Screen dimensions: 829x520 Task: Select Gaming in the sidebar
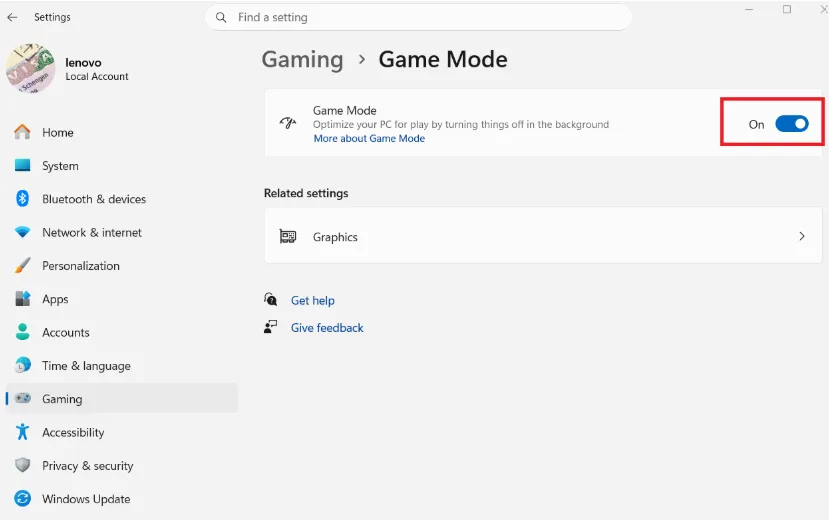[122, 398]
